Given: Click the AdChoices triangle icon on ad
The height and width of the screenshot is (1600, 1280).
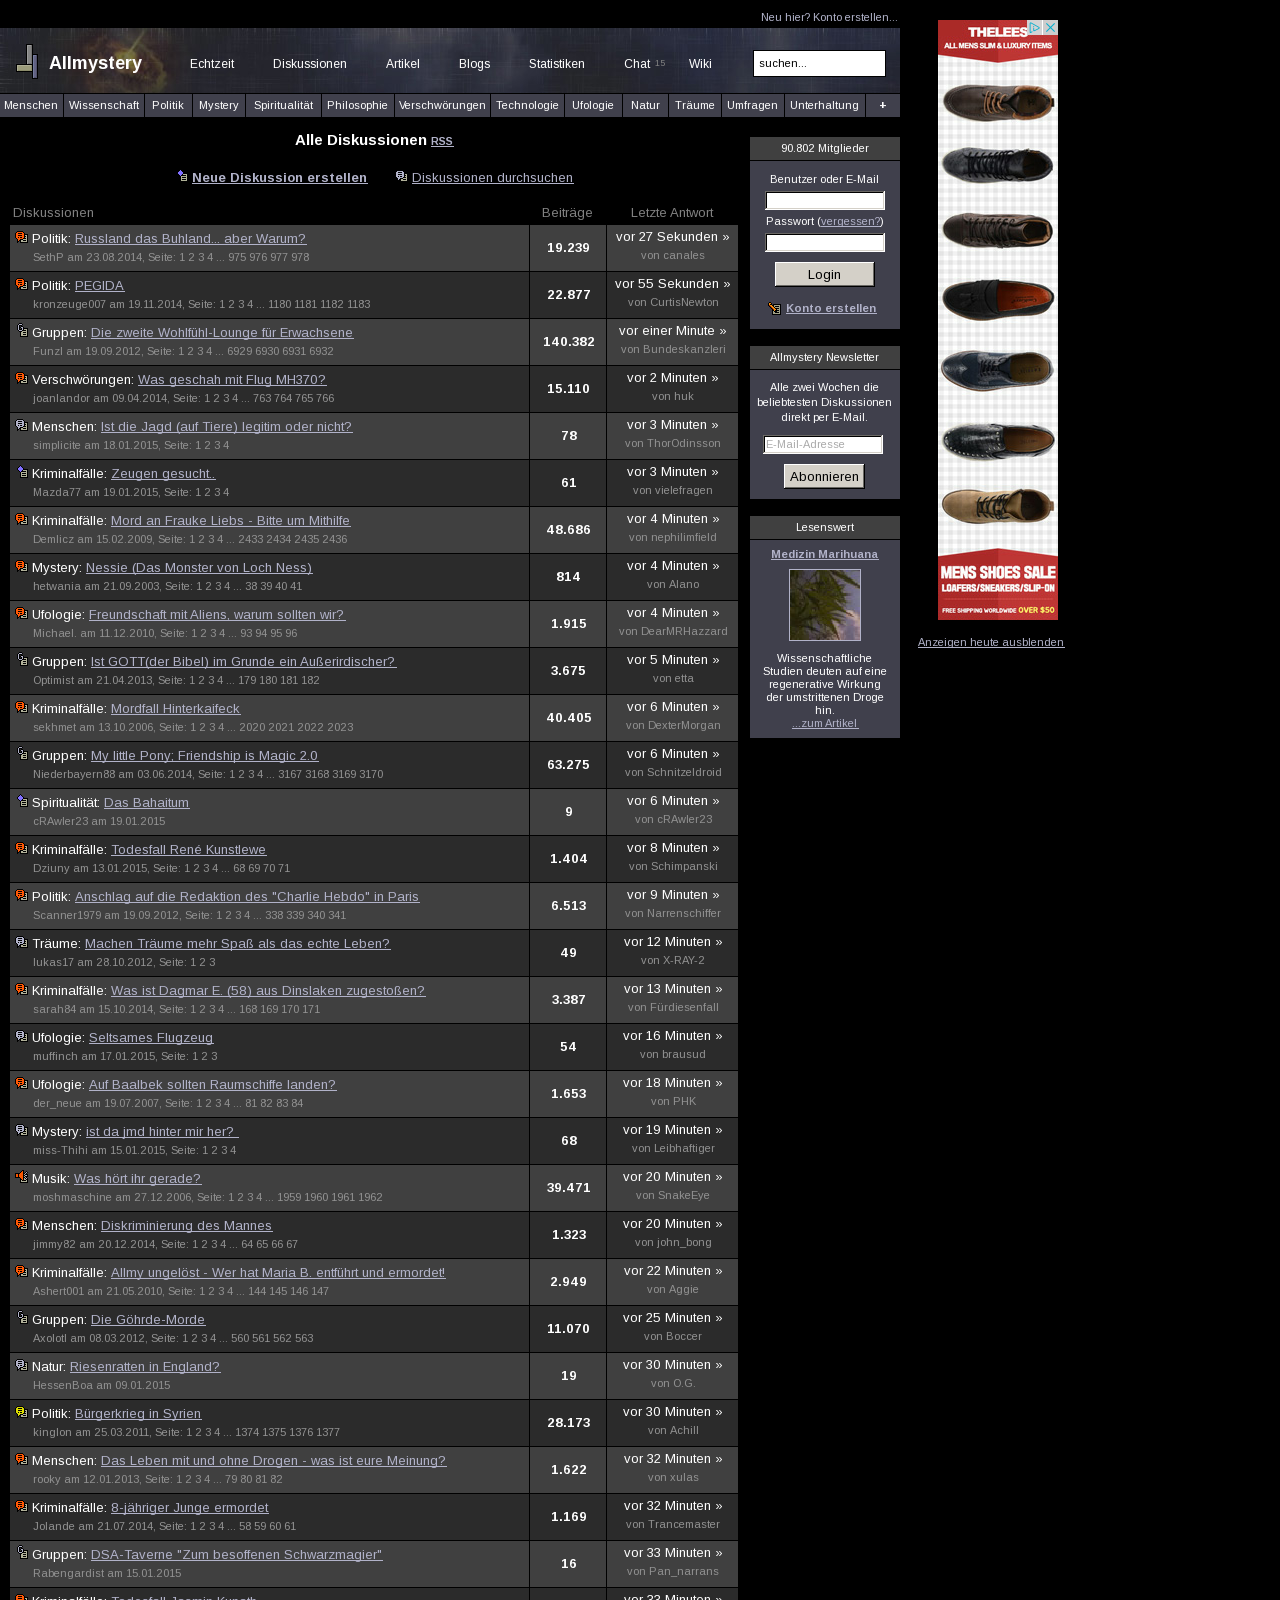Looking at the screenshot, I should 1036,28.
